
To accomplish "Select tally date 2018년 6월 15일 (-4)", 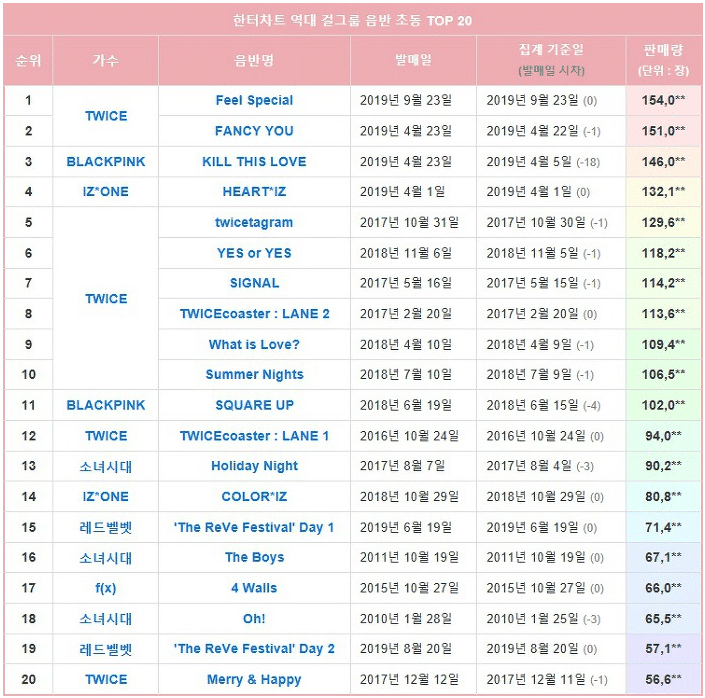I will point(543,405).
